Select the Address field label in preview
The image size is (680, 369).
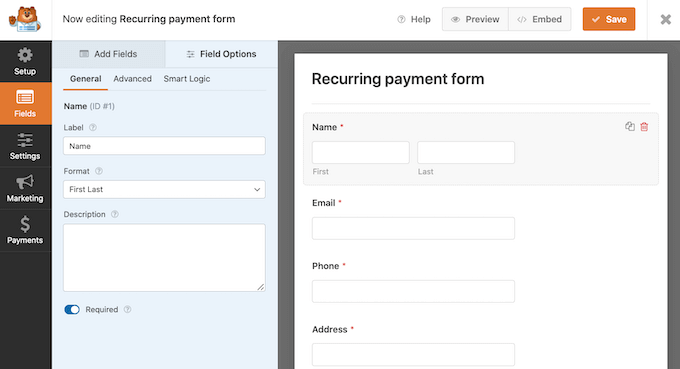(x=330, y=330)
